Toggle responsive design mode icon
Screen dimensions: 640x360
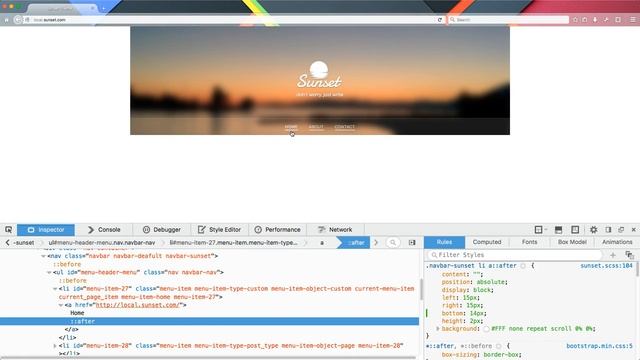[x=575, y=230]
